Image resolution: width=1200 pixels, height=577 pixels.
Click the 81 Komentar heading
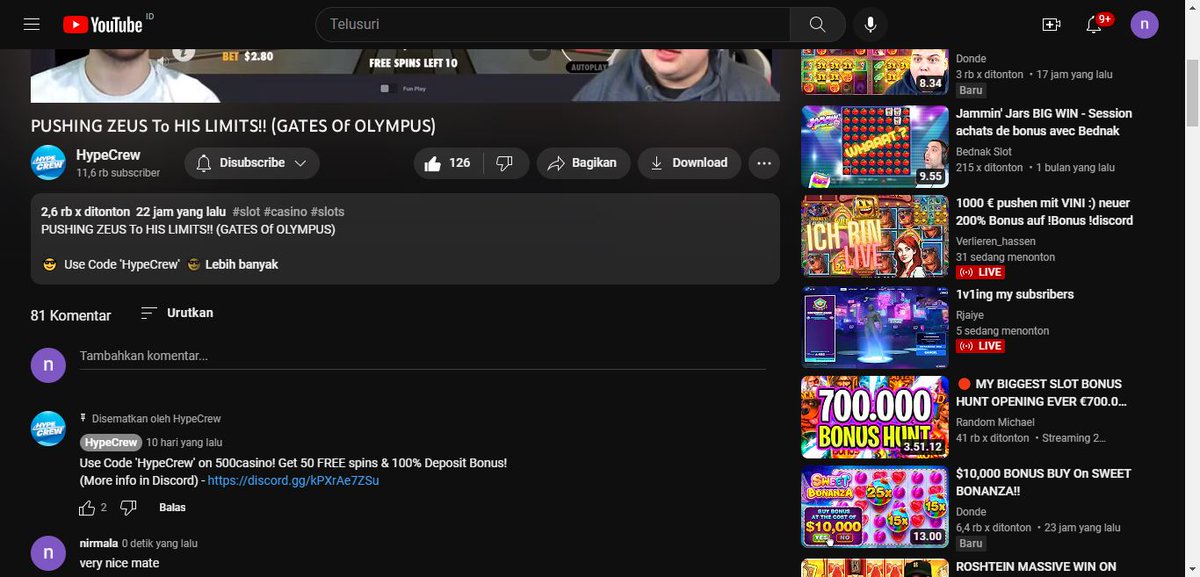71,315
